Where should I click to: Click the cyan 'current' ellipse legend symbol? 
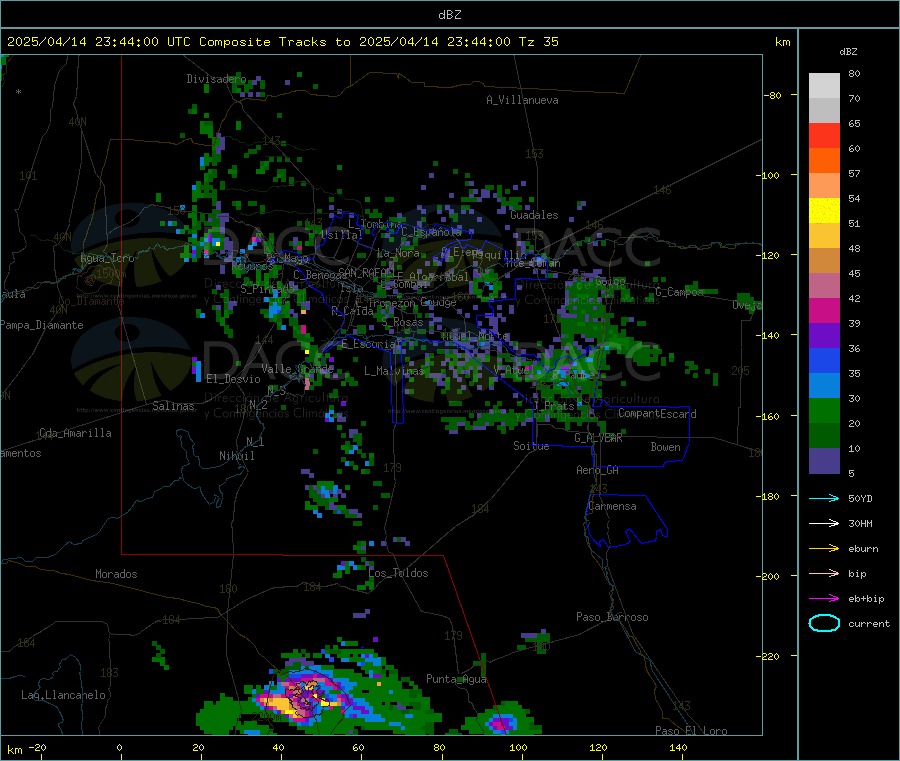coord(824,623)
